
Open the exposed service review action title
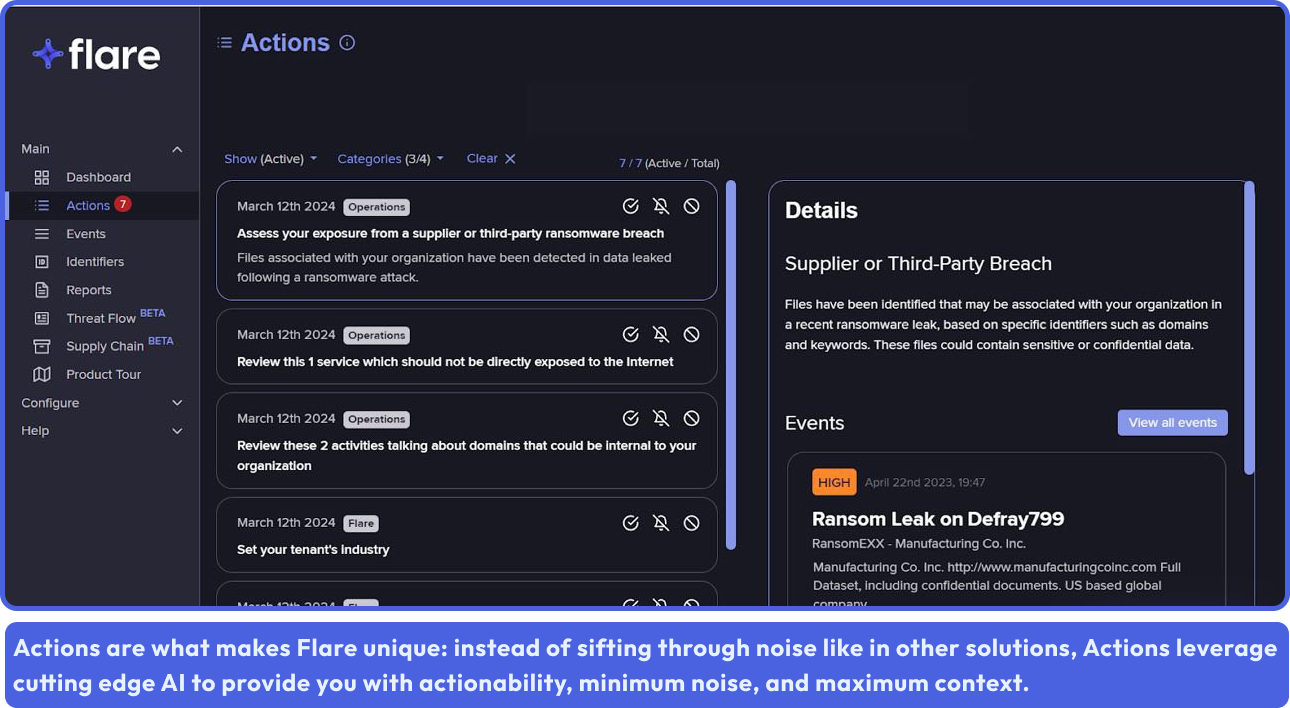(455, 362)
